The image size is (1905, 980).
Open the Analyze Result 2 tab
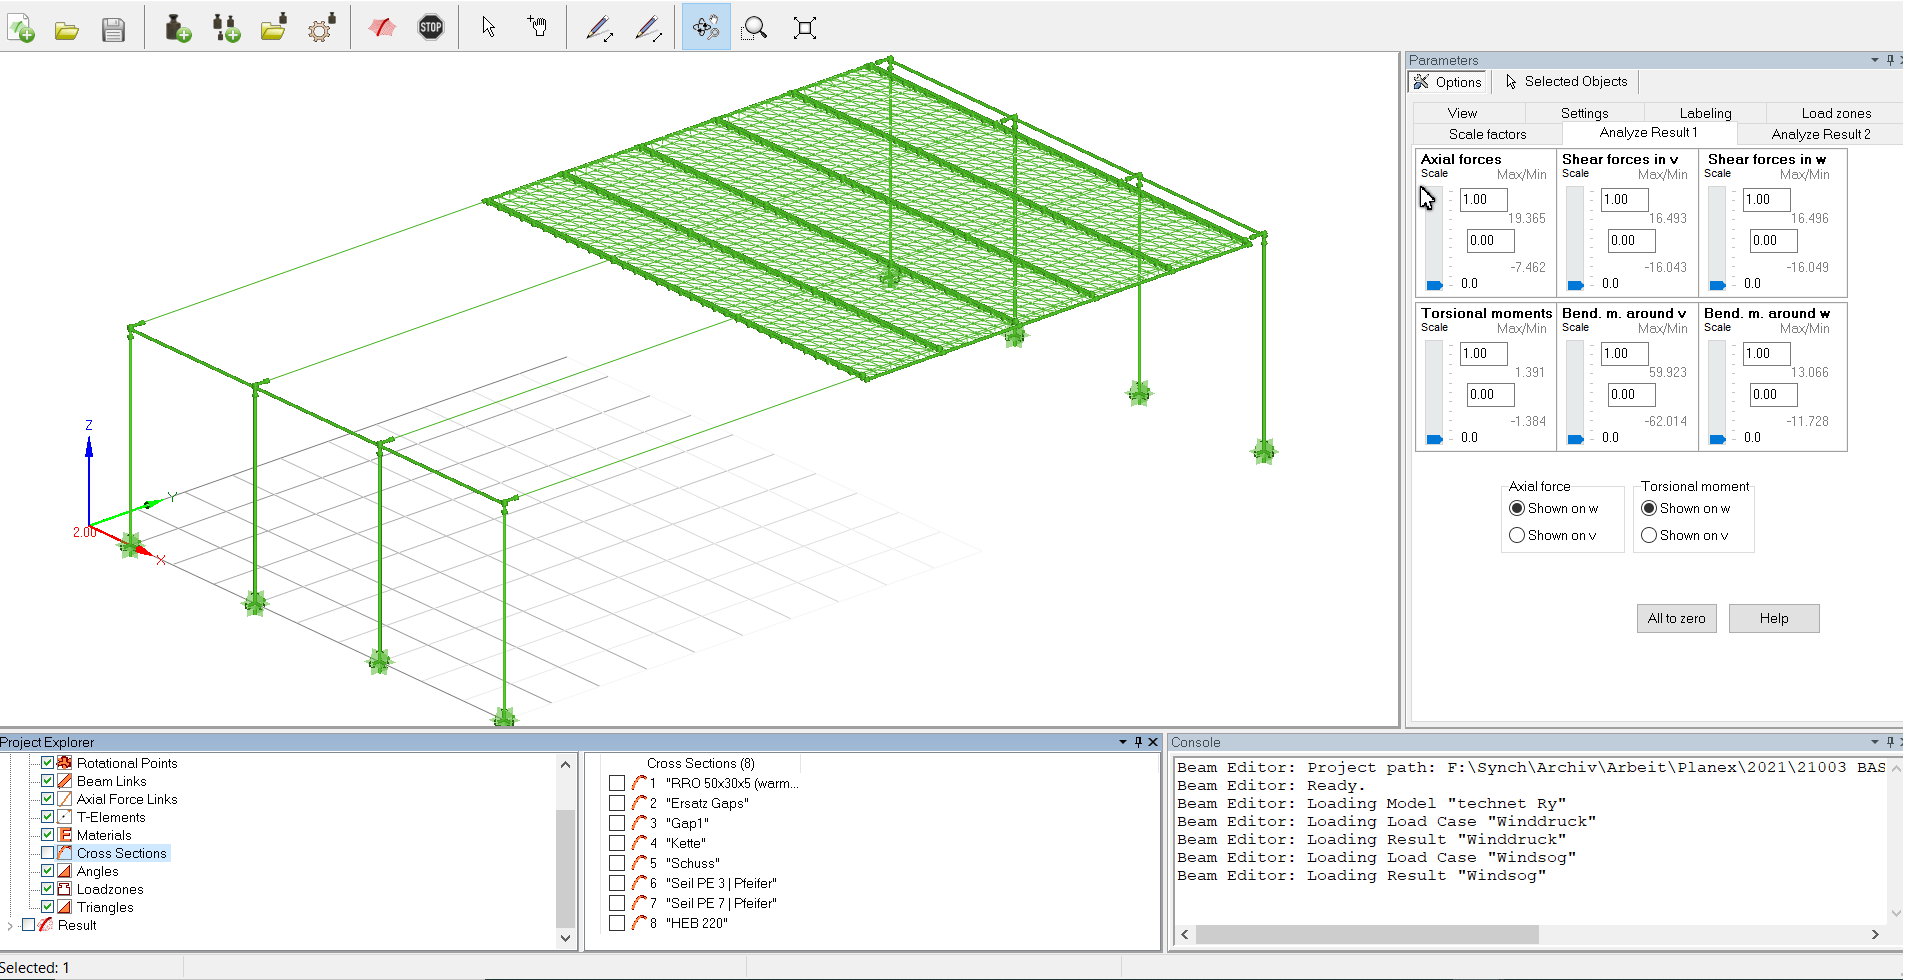point(1820,134)
